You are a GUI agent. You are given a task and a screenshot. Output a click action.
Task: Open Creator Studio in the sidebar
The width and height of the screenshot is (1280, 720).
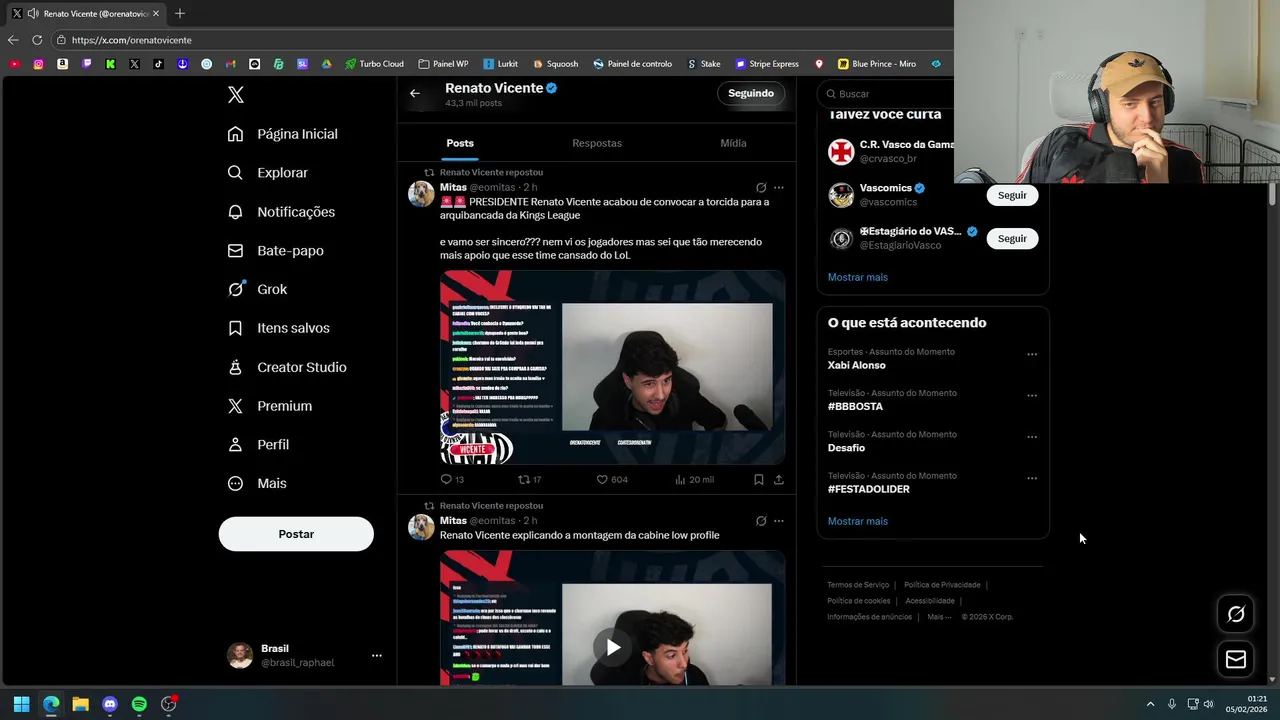(287, 367)
